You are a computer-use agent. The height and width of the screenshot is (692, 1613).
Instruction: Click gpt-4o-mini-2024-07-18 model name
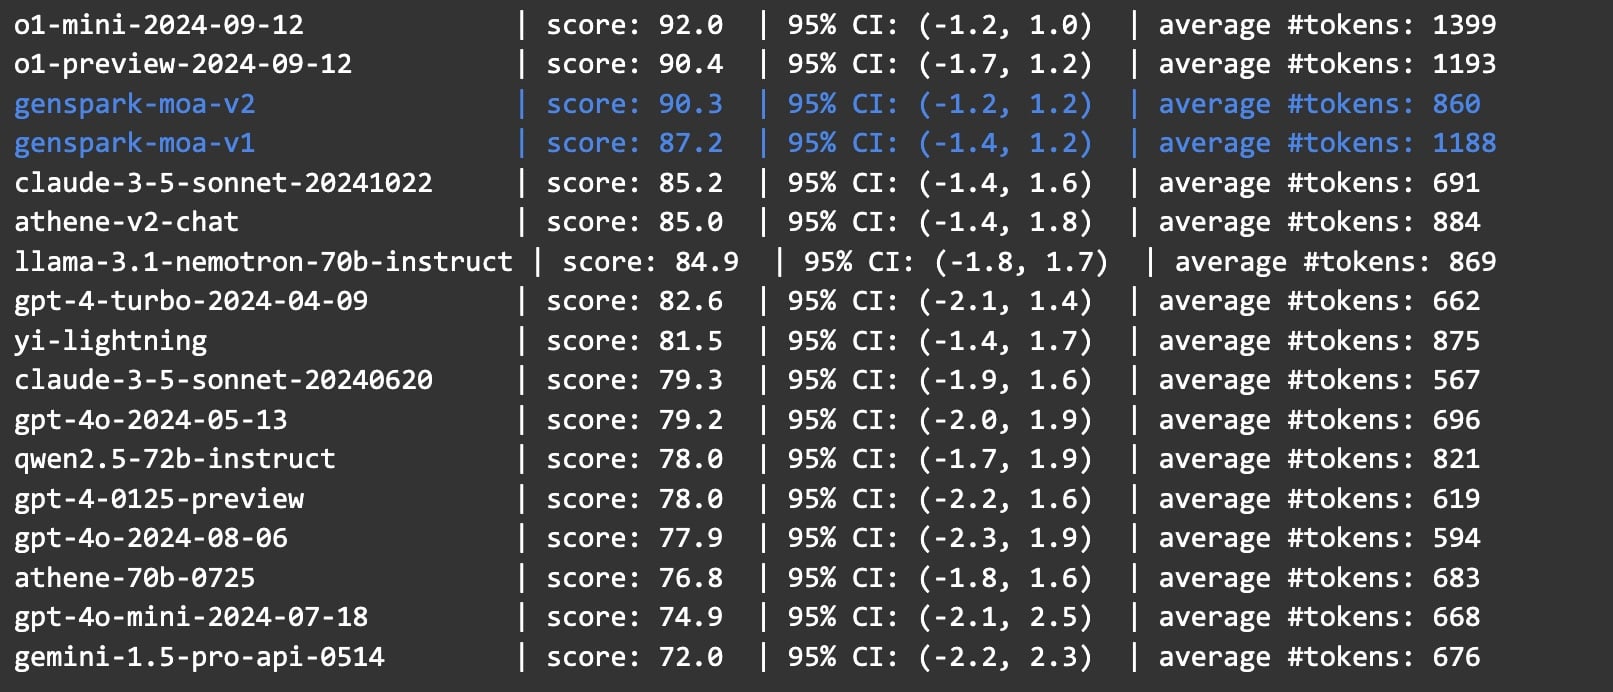pyautogui.click(x=191, y=617)
